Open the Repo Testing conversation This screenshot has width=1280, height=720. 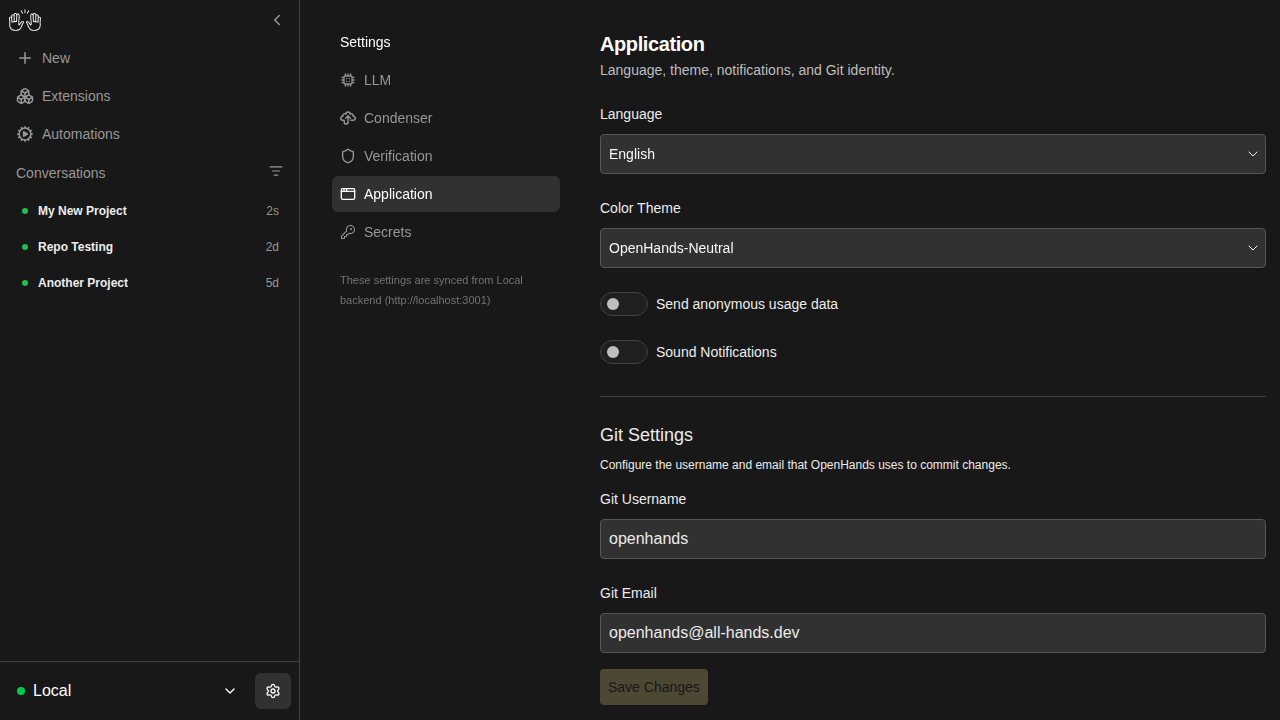pyautogui.click(x=149, y=247)
